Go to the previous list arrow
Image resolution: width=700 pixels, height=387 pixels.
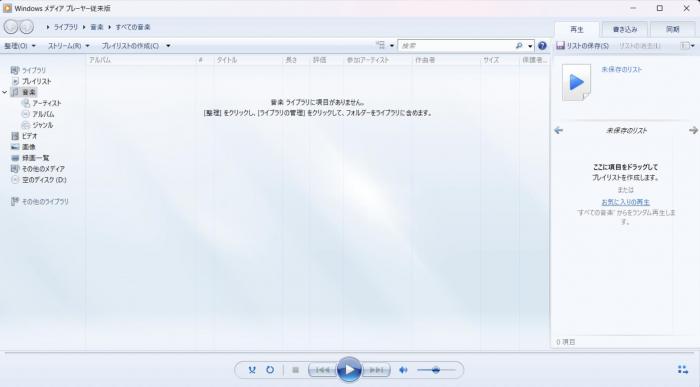[558, 130]
